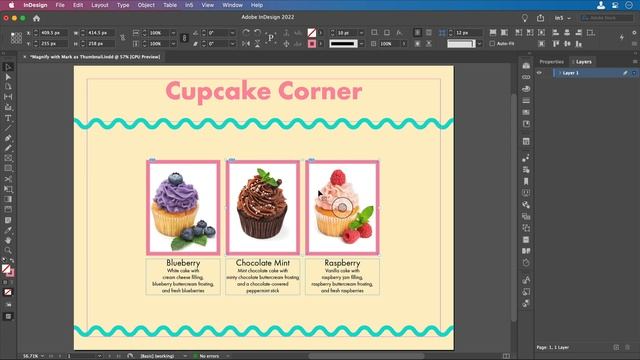Screen dimensions: 640x360
Task: Click Rotate 90° counter-clockwise icon
Action: click(x=258, y=32)
